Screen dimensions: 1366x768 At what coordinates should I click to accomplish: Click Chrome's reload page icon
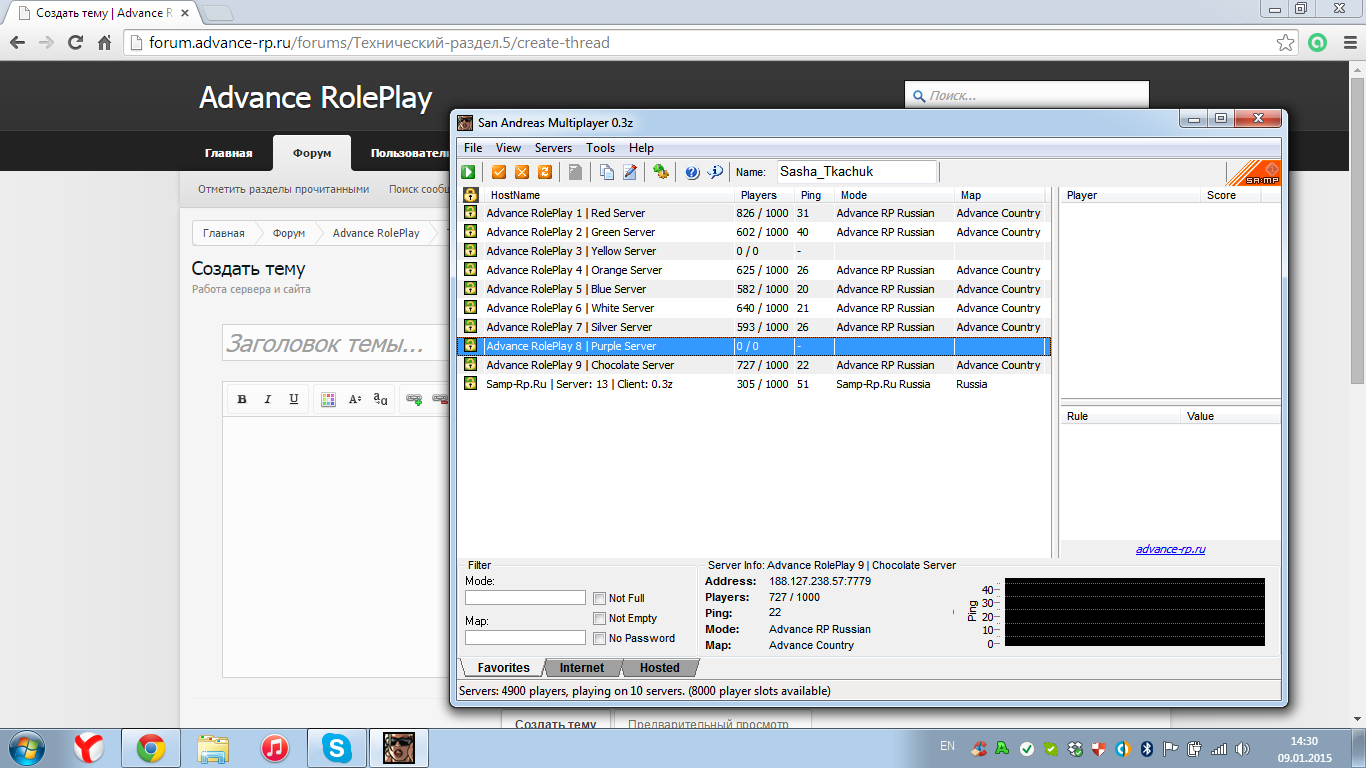75,43
